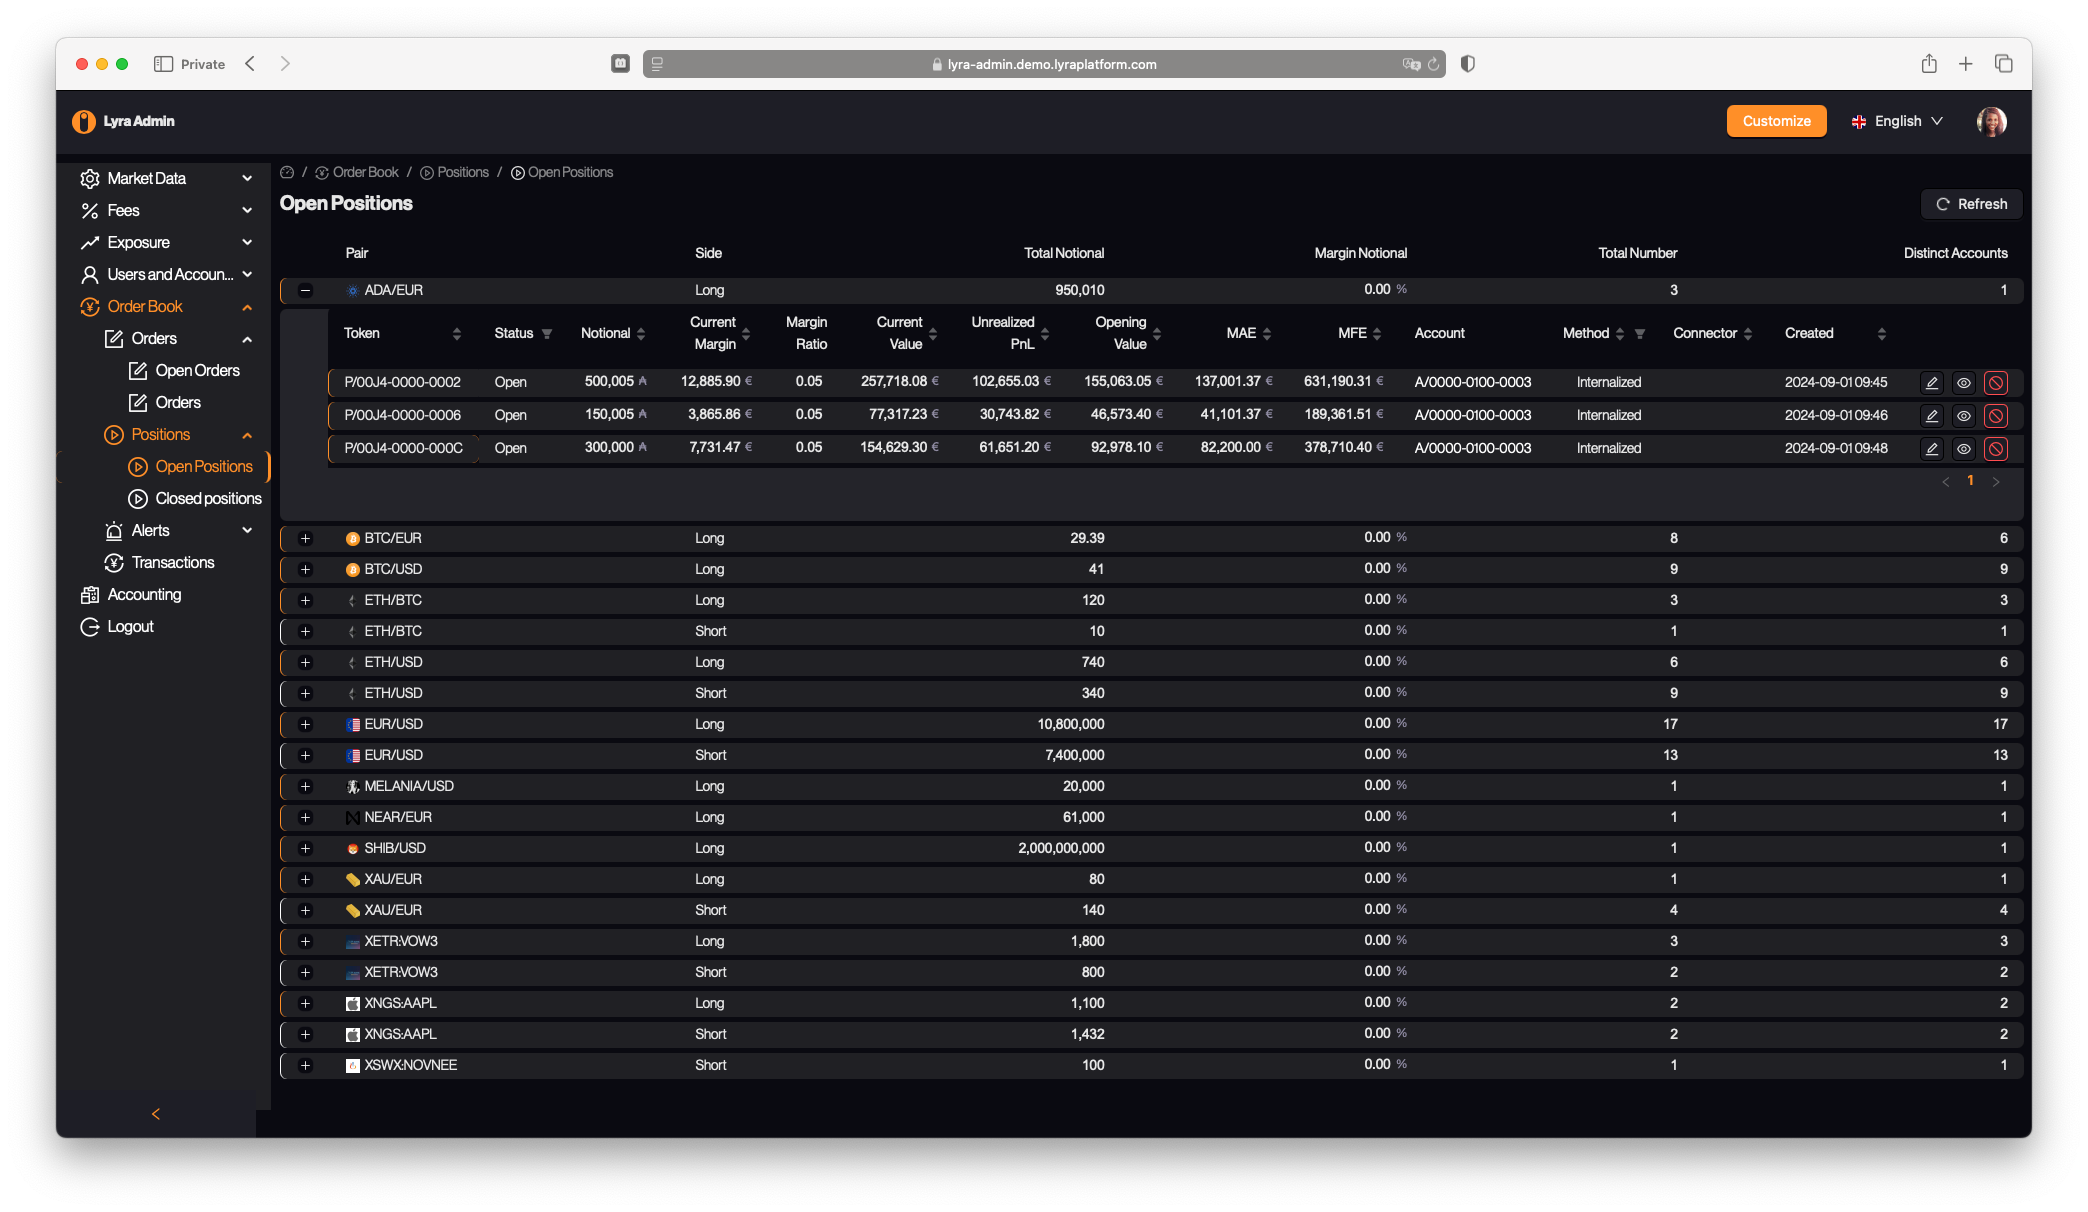The width and height of the screenshot is (2088, 1212).
Task: Click the user profile avatar
Action: (x=1991, y=121)
